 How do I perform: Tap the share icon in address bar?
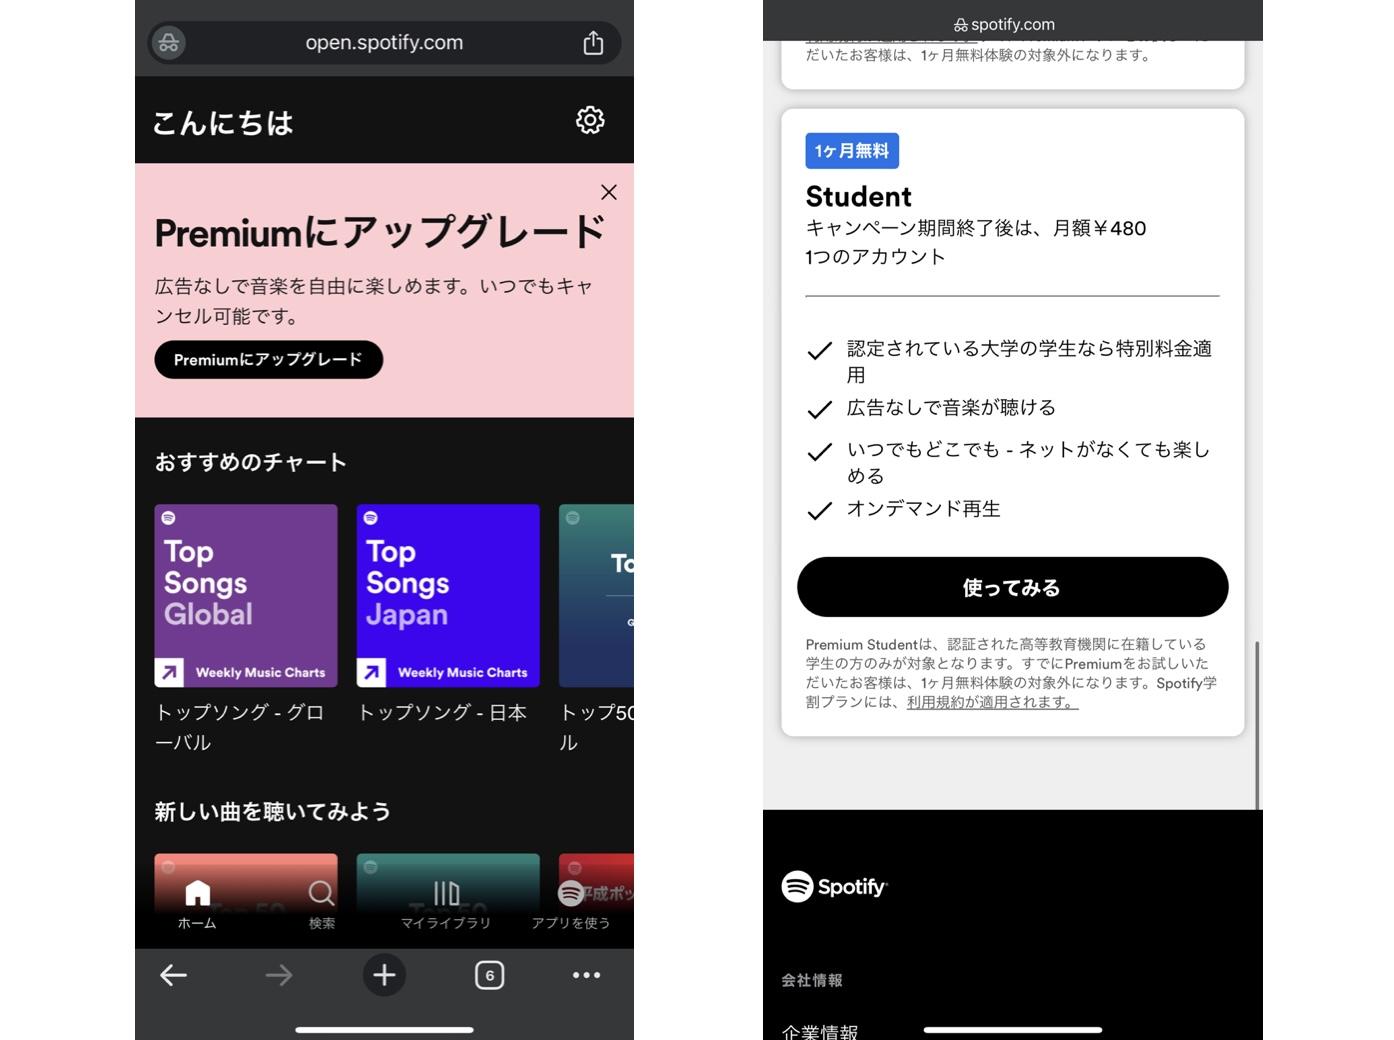pyautogui.click(x=593, y=43)
